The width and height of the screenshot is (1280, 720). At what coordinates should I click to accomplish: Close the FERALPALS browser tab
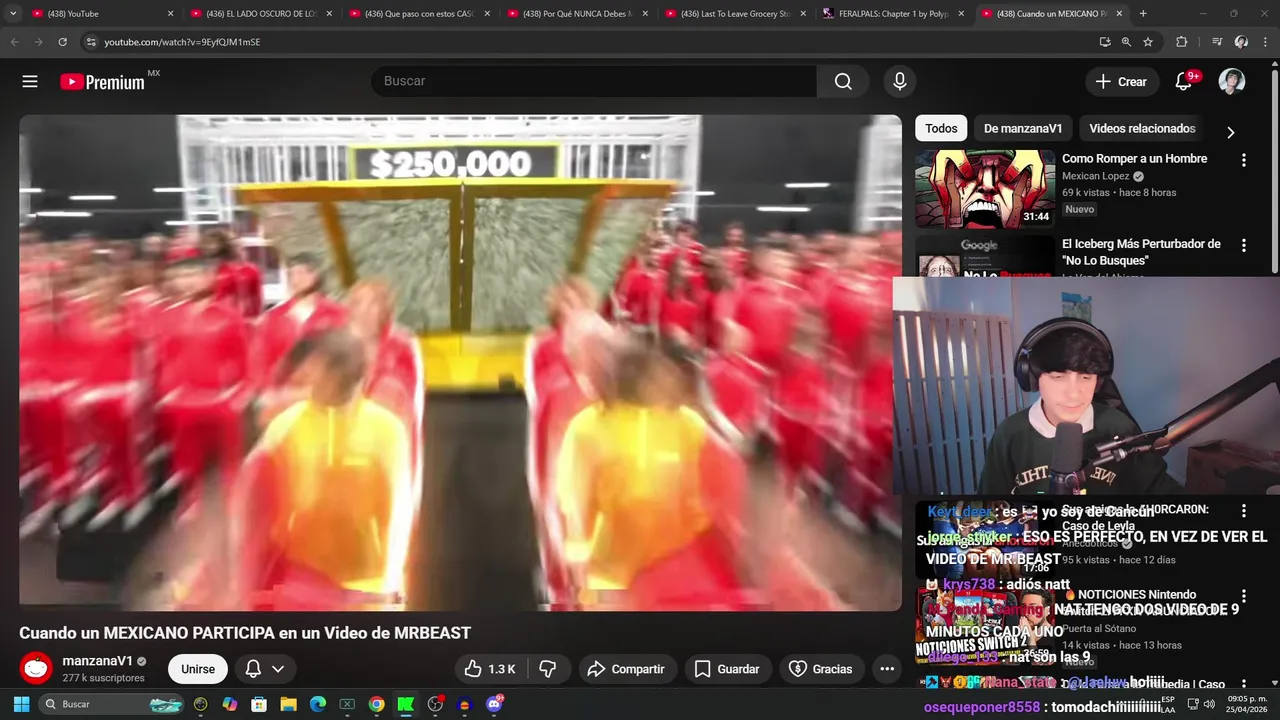tap(961, 14)
